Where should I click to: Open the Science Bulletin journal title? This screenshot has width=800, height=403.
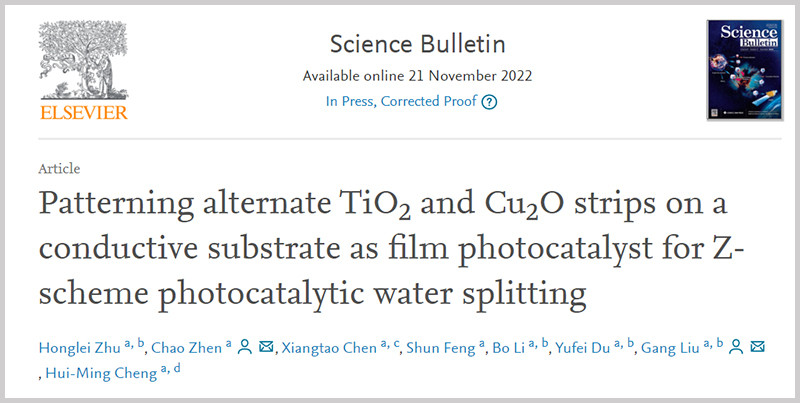pyautogui.click(x=417, y=44)
